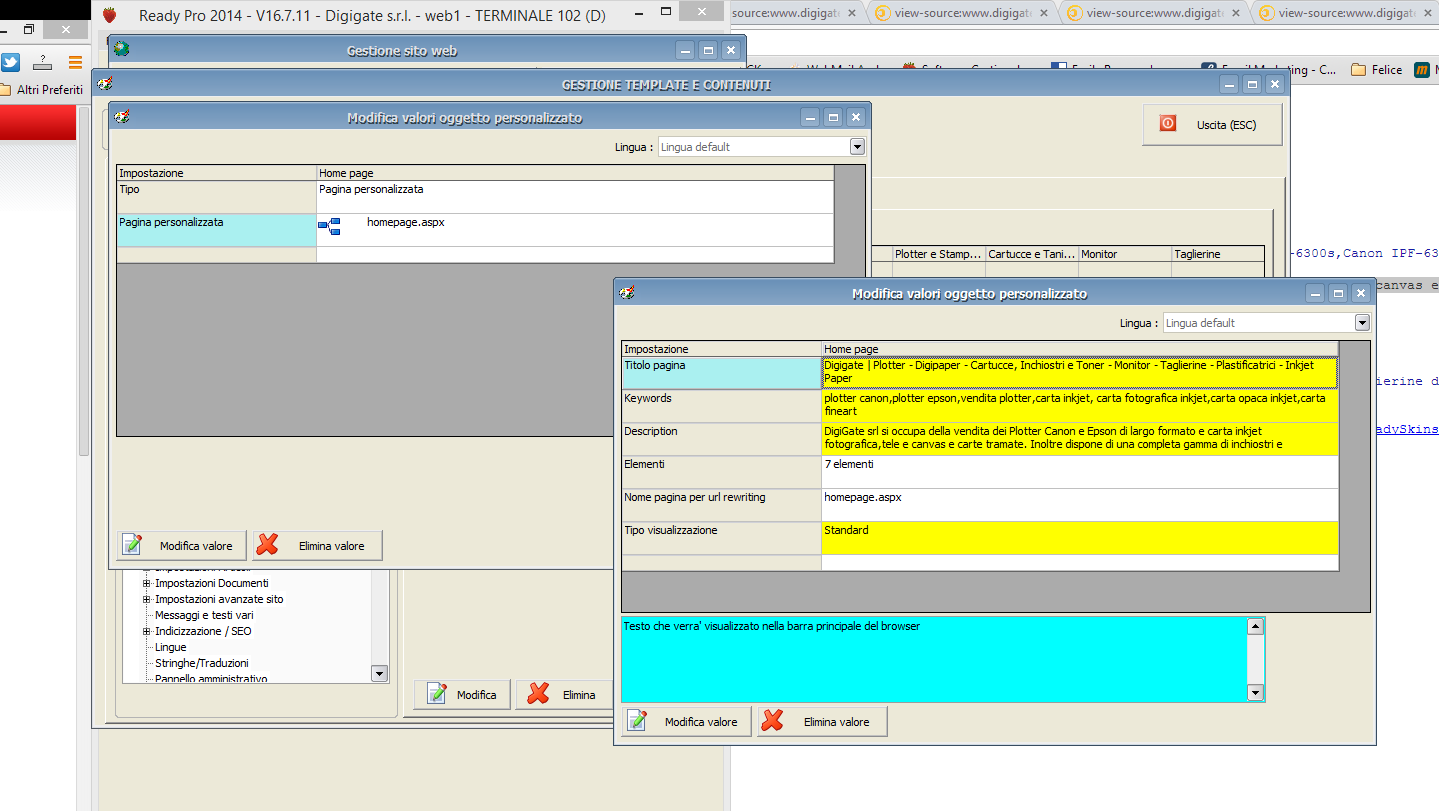This screenshot has width=1439, height=811.
Task: Click the plotter canon keywords value cell
Action: click(1080, 406)
